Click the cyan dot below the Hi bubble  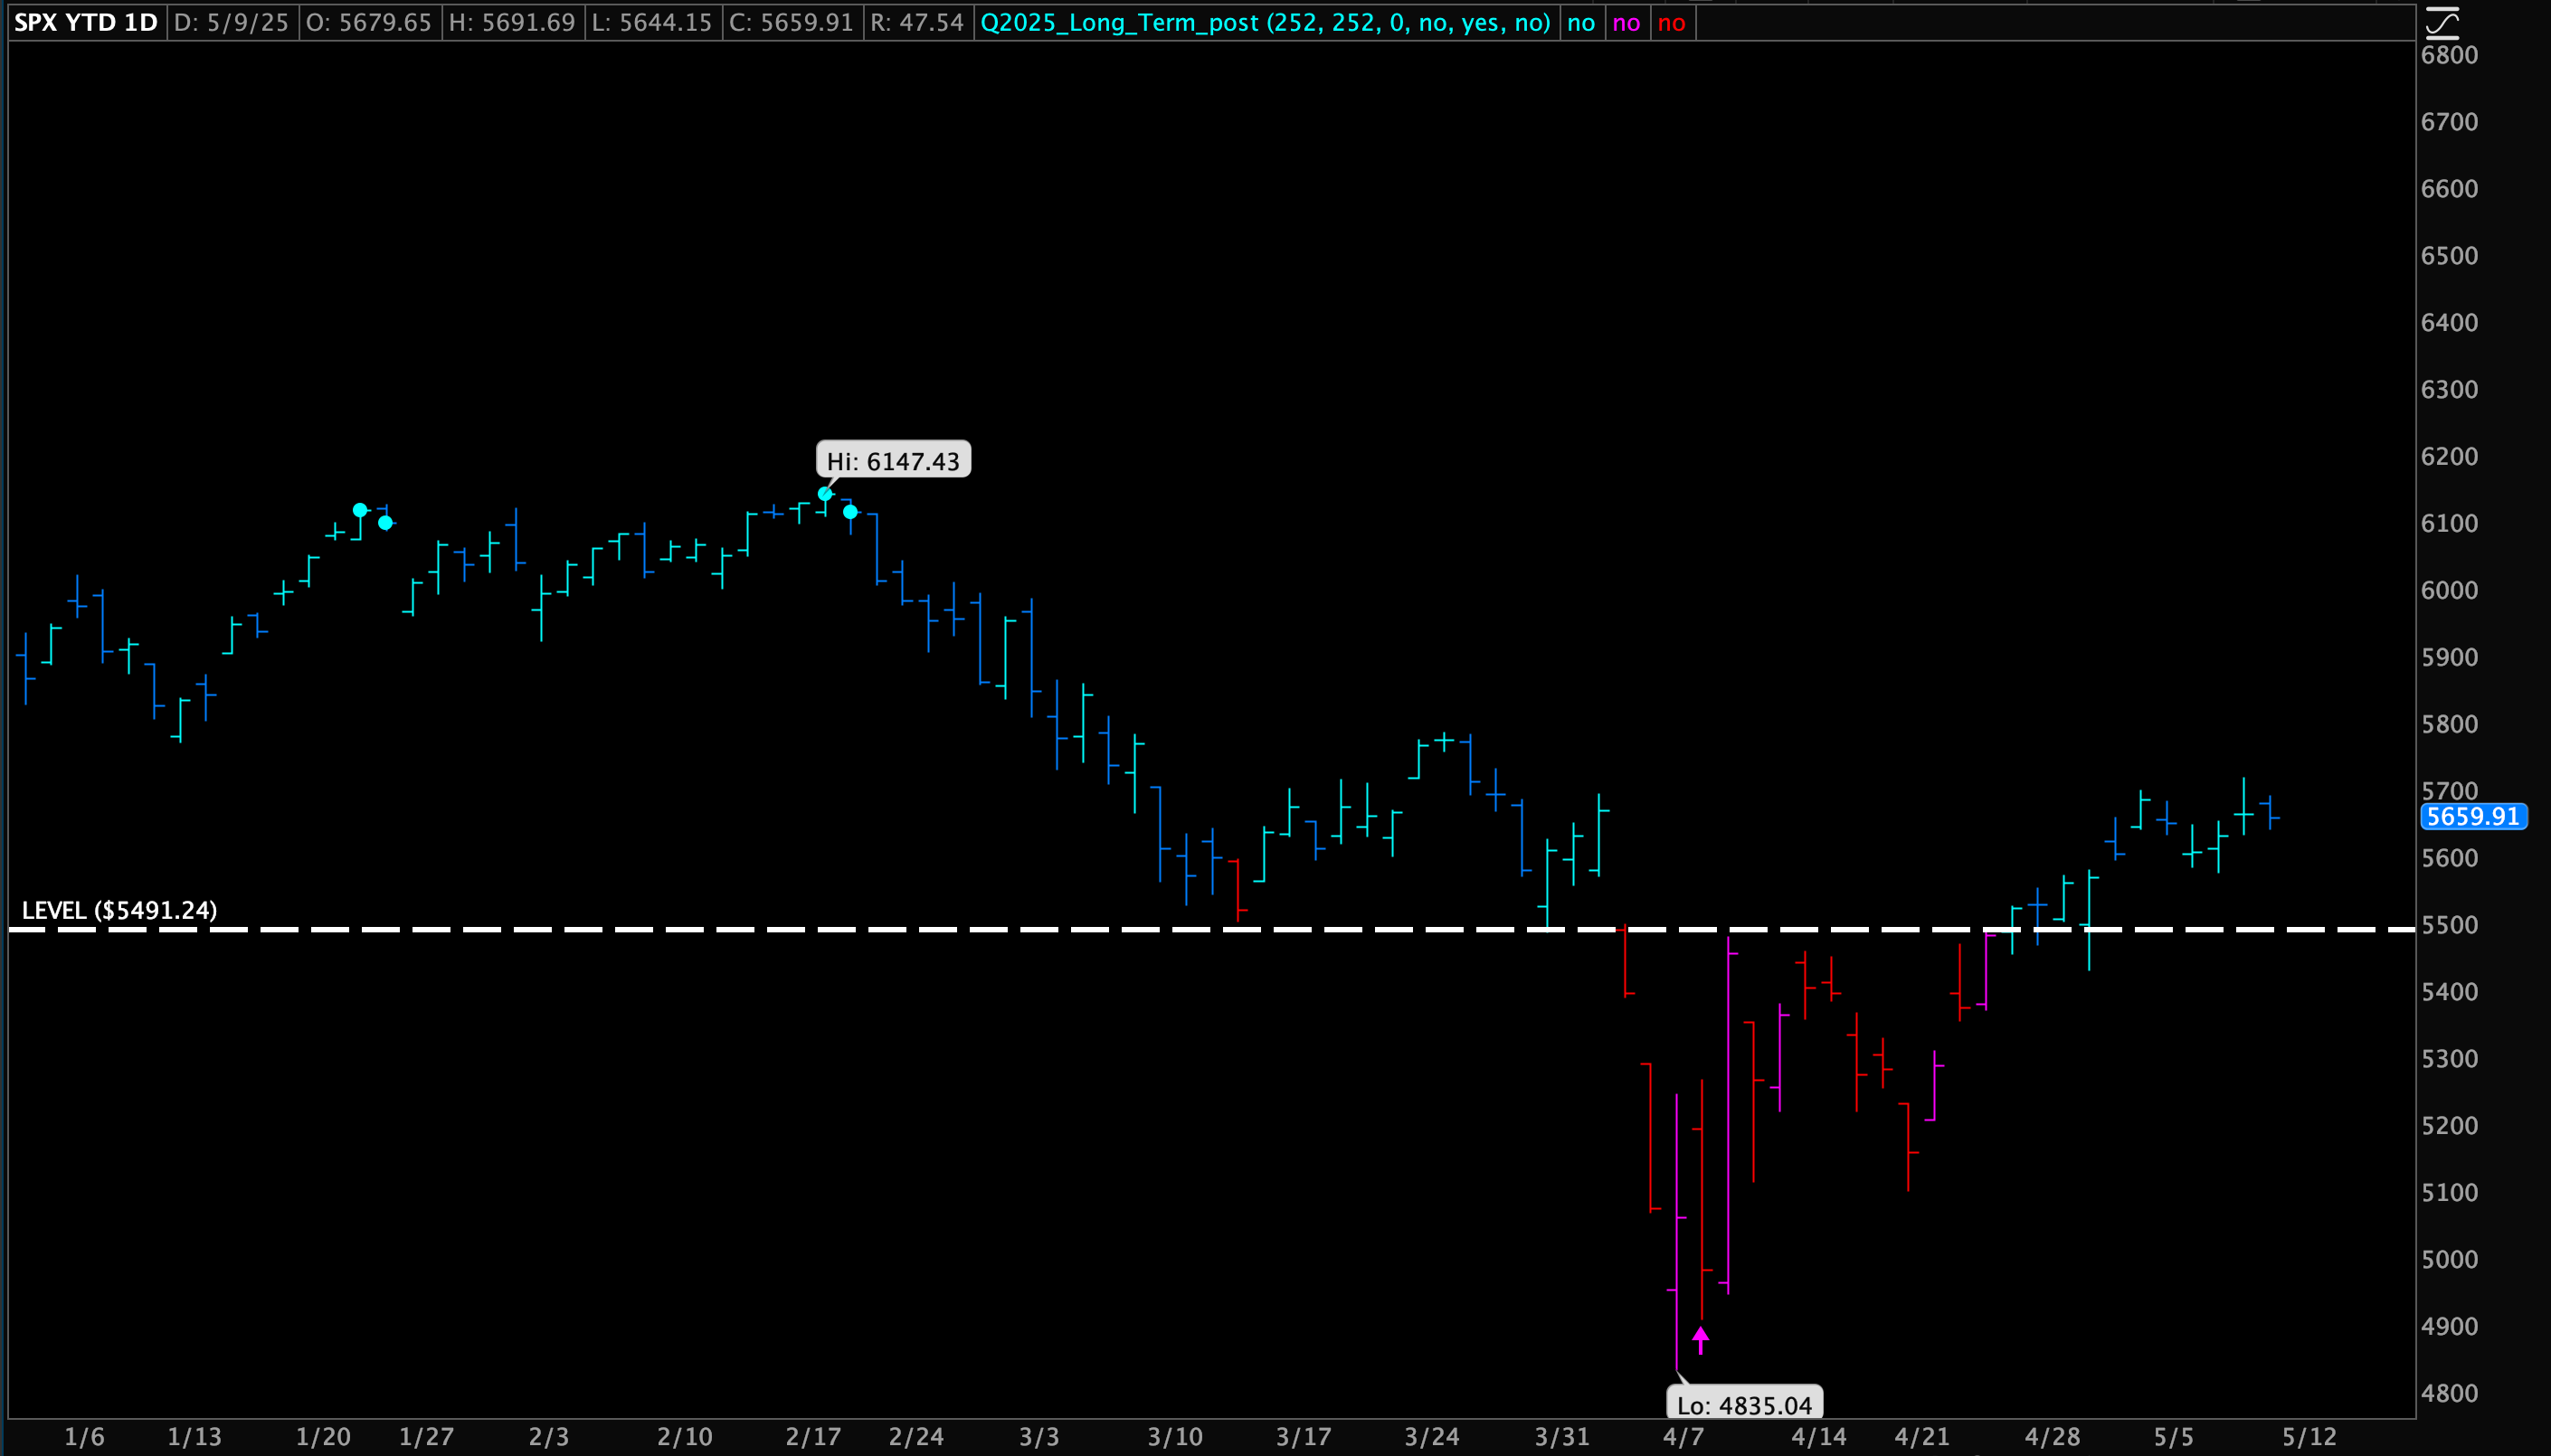click(850, 512)
